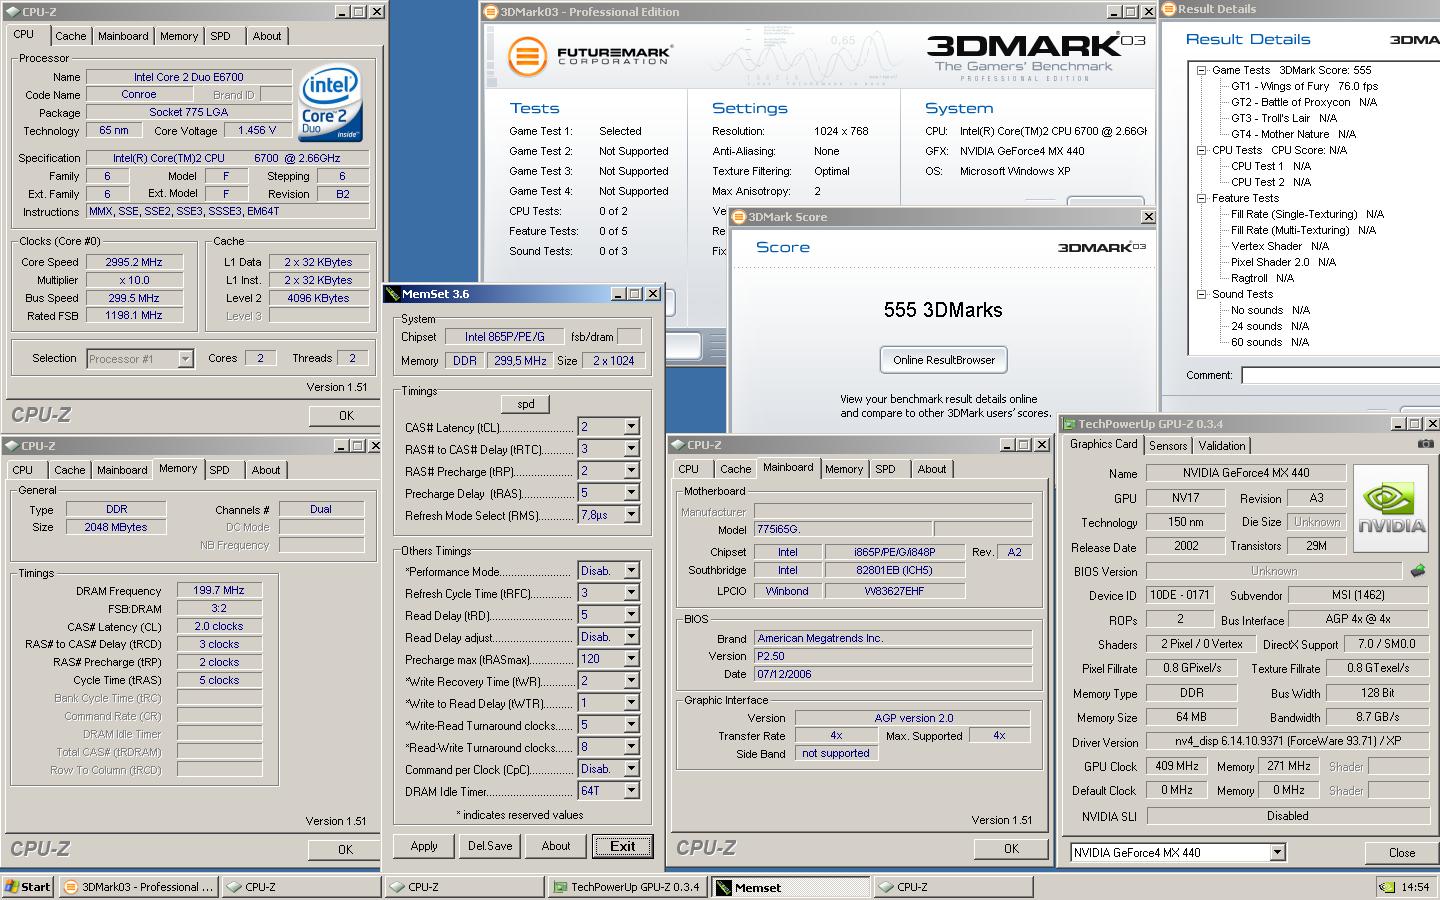The height and width of the screenshot is (900, 1440).
Task: Click the Intel Core 2 Duo logo
Action: point(331,104)
